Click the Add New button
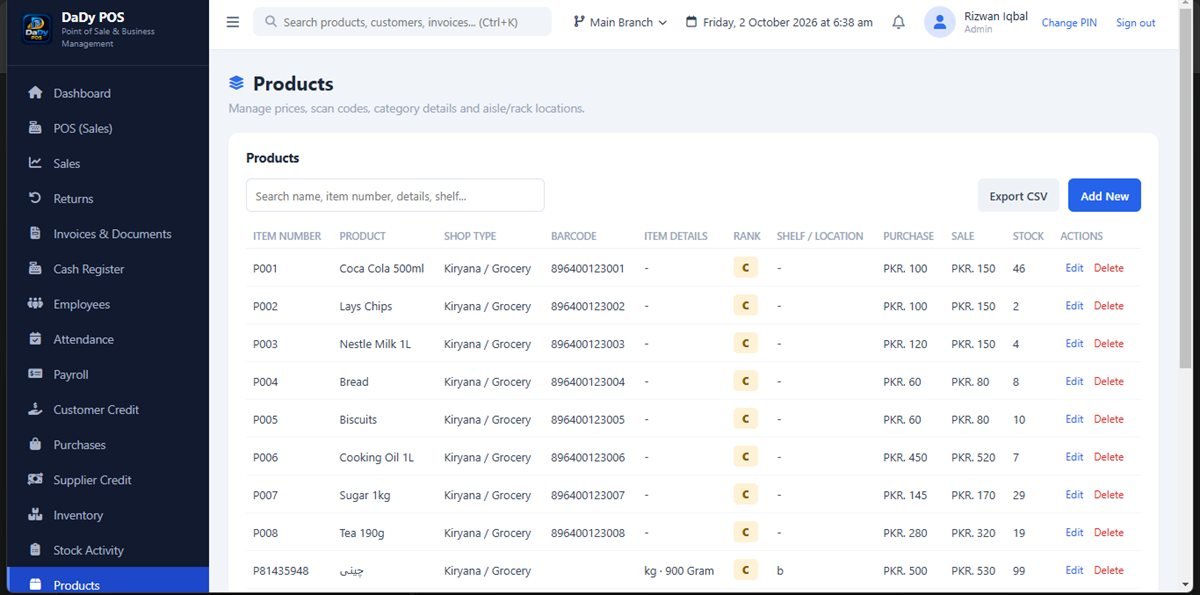1200x595 pixels. (x=1104, y=196)
